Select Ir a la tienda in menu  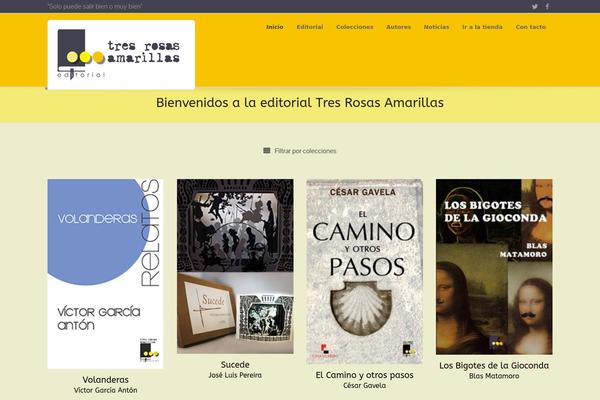click(x=482, y=27)
